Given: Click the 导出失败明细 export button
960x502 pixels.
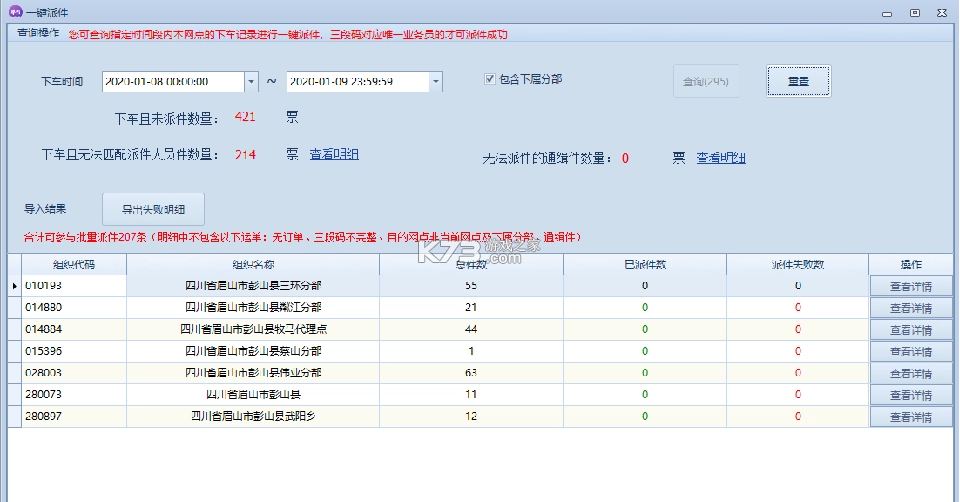Looking at the screenshot, I should coord(153,209).
